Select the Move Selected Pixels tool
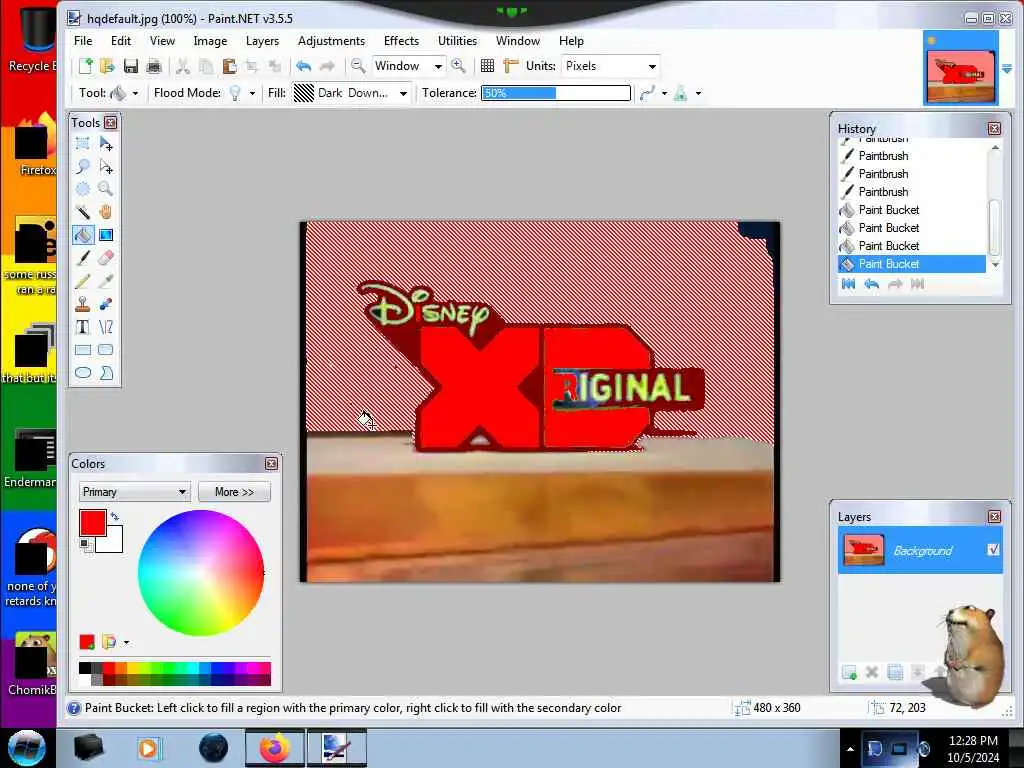 click(x=106, y=144)
